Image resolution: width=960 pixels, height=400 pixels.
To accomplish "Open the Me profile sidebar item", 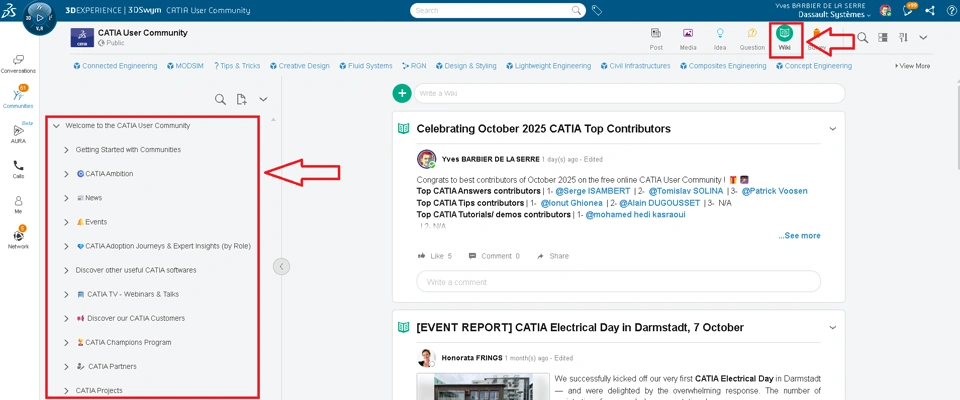I will (18, 204).
